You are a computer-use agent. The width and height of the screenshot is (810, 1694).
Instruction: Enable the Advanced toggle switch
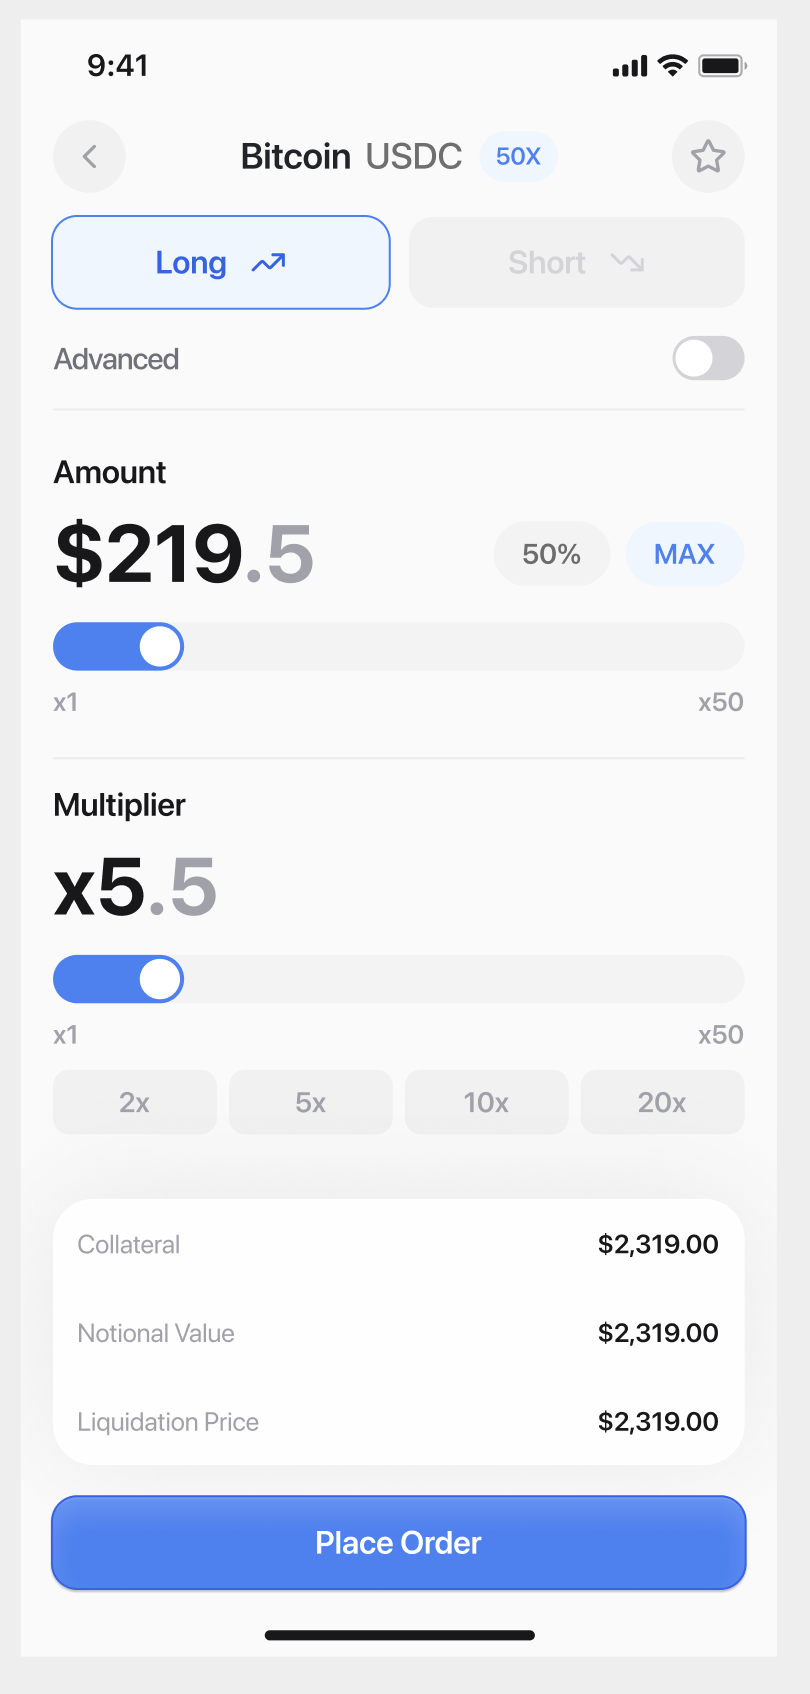(708, 358)
